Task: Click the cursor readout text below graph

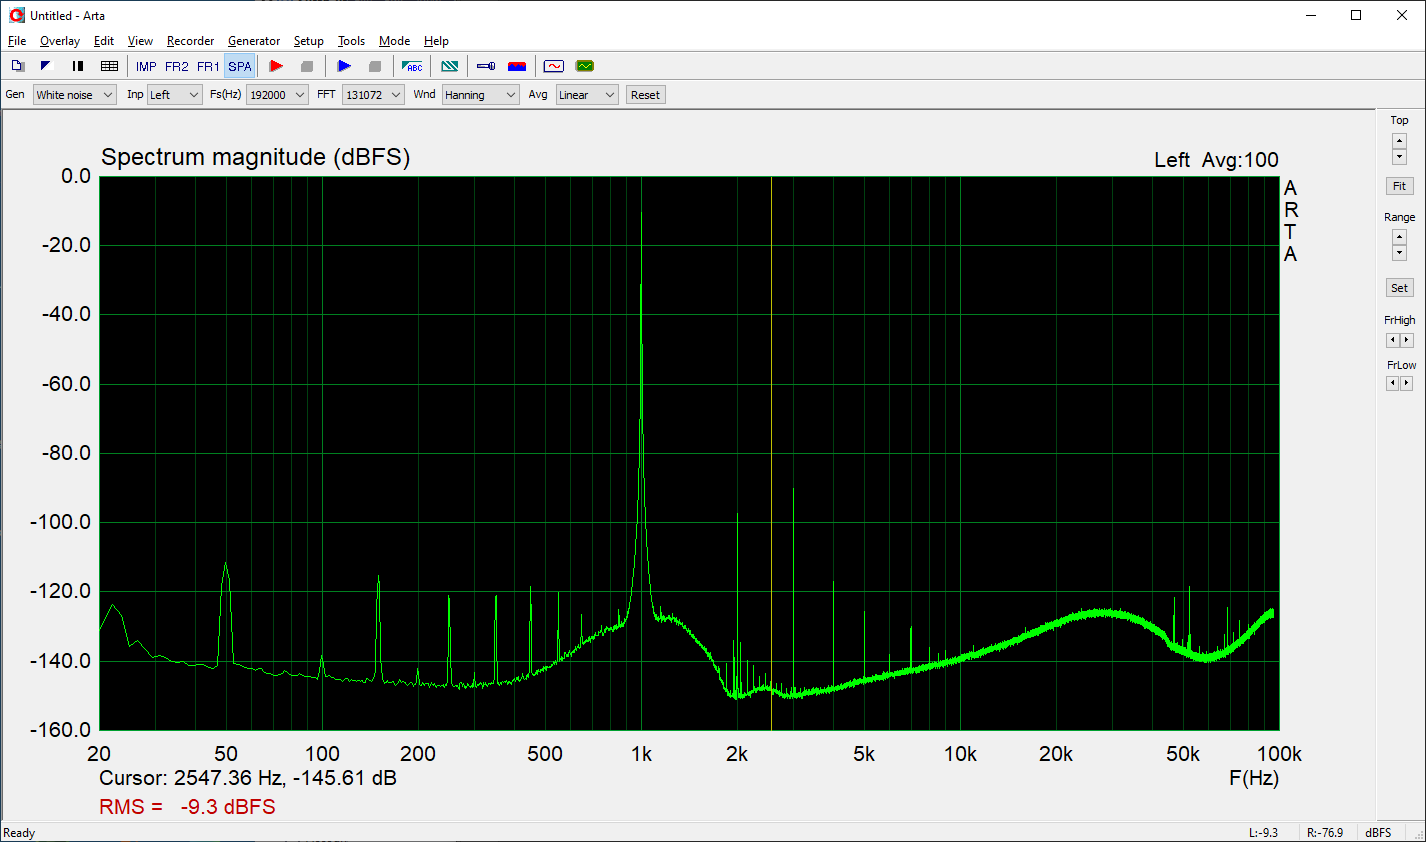Action: pyautogui.click(x=248, y=778)
